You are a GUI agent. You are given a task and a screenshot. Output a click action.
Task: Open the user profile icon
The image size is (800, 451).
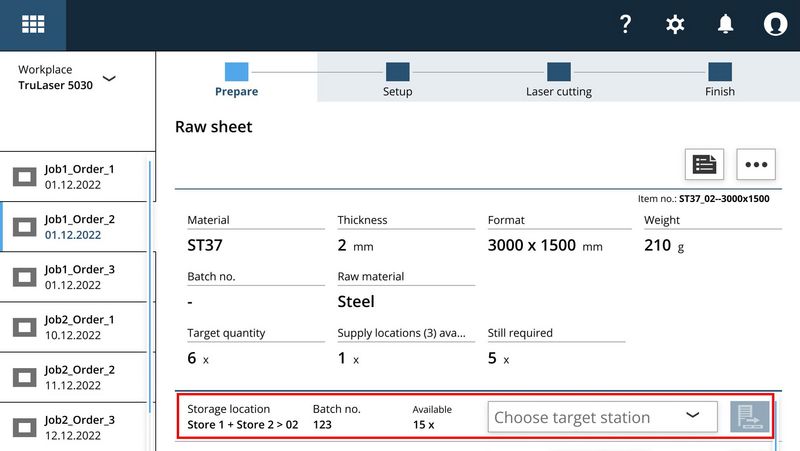tap(775, 25)
